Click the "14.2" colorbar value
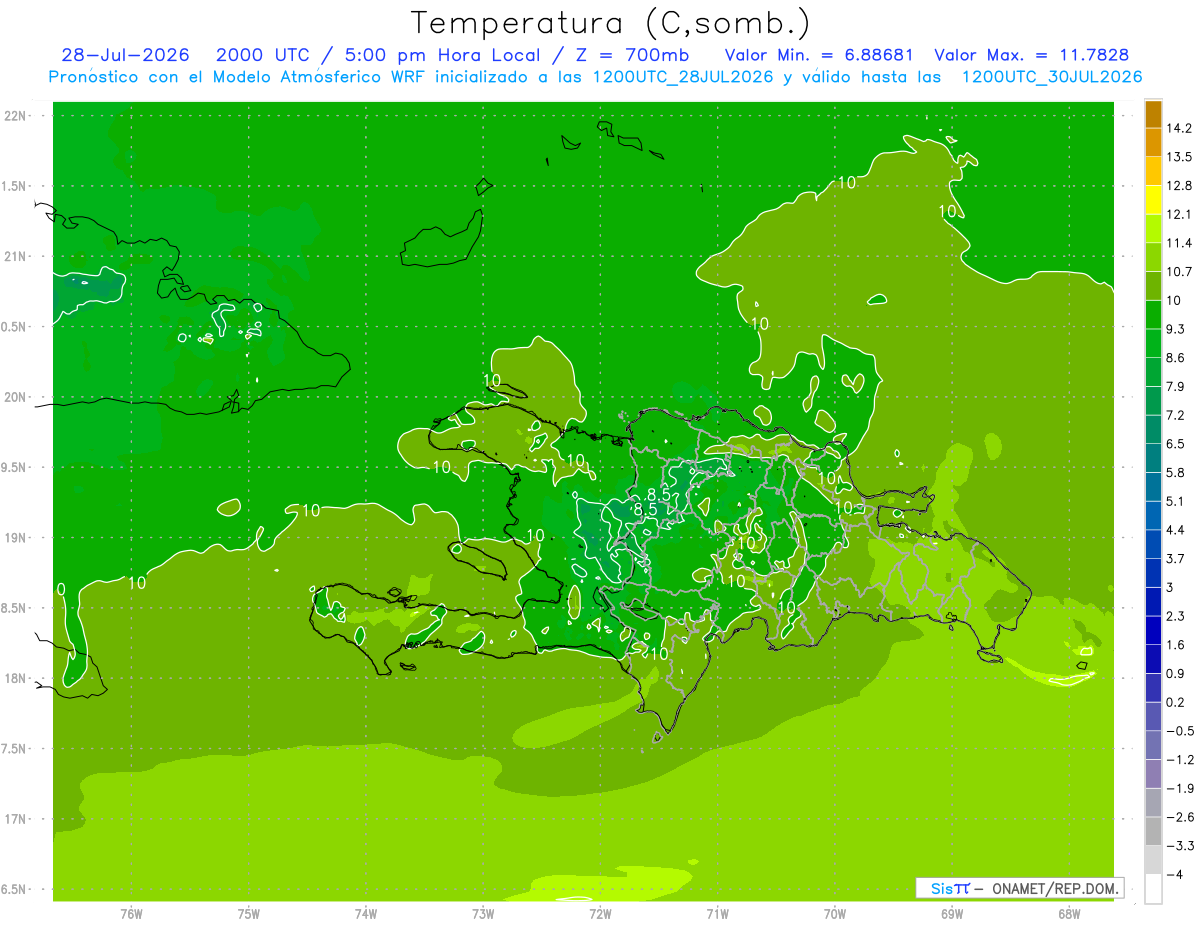The width and height of the screenshot is (1200, 927). (1179, 128)
